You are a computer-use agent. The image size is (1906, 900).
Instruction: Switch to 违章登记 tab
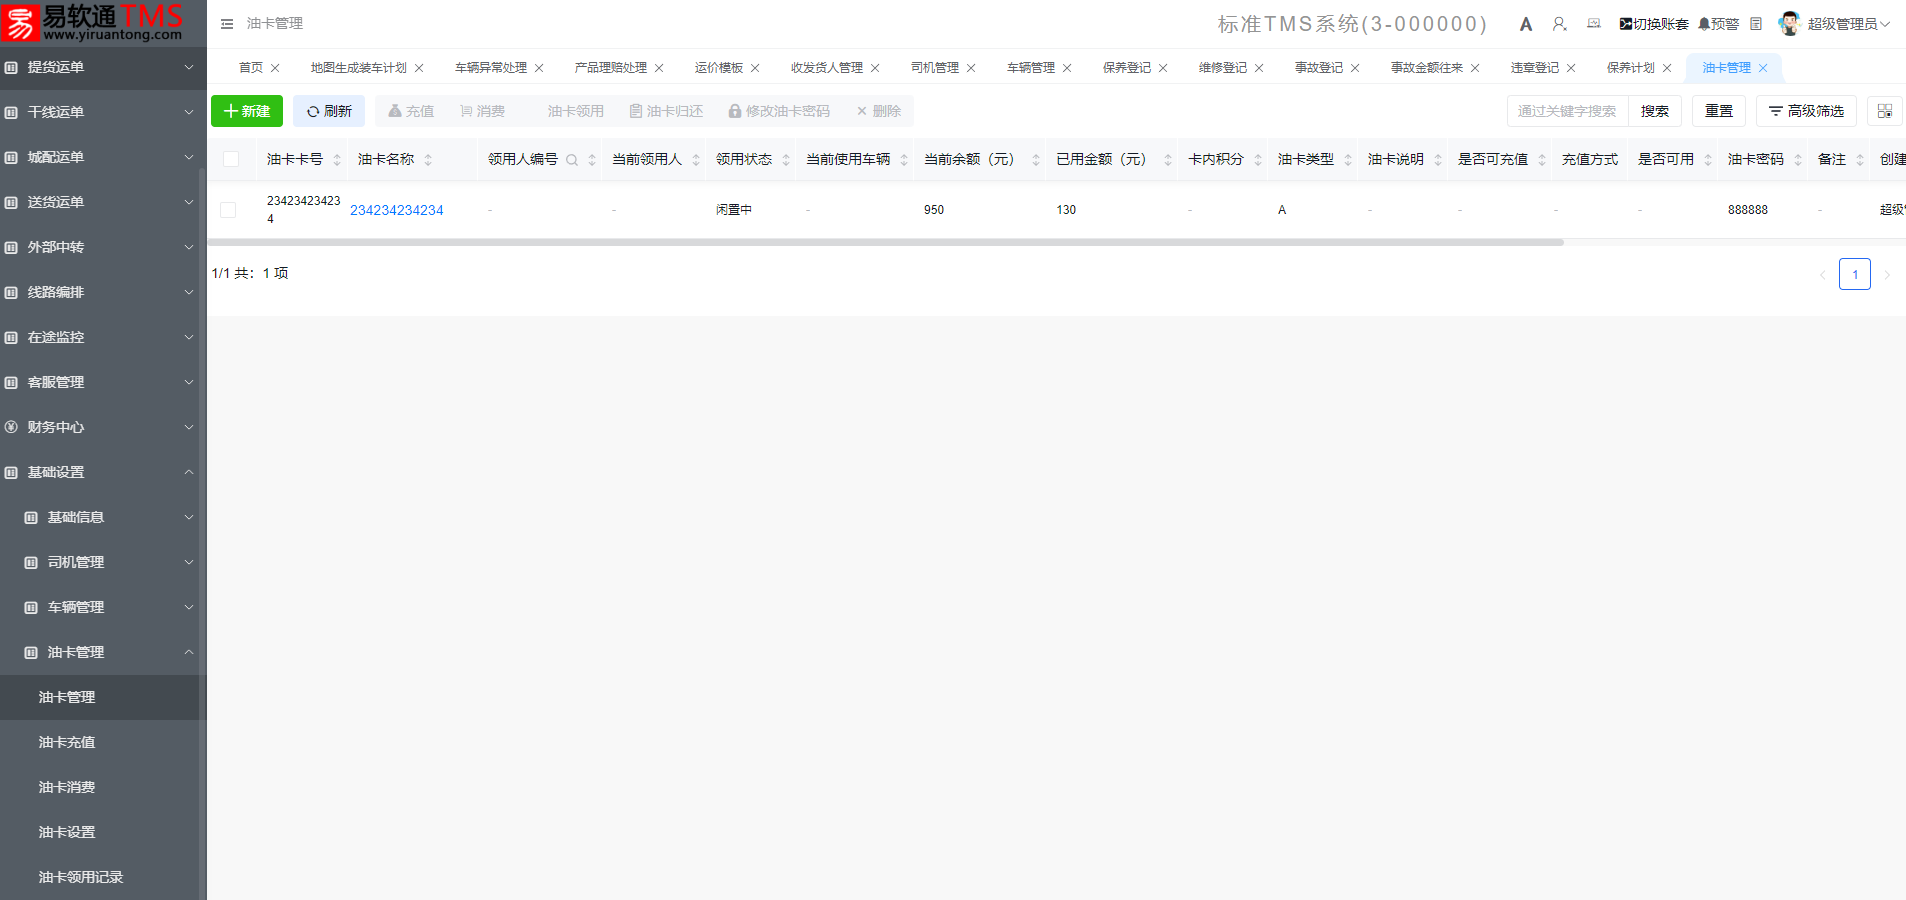[x=1534, y=68]
